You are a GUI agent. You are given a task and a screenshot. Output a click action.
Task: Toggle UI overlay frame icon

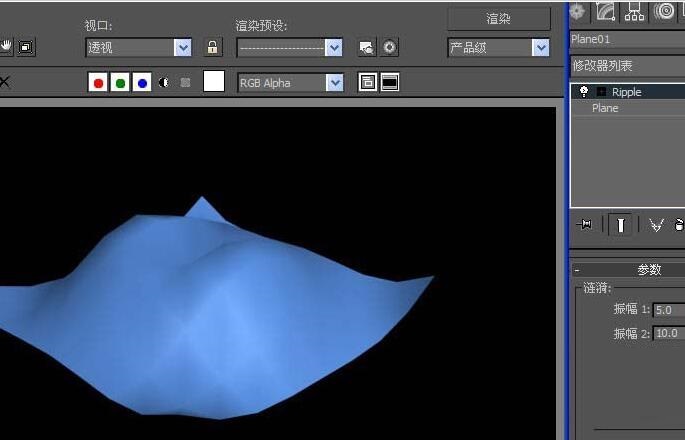pos(367,82)
